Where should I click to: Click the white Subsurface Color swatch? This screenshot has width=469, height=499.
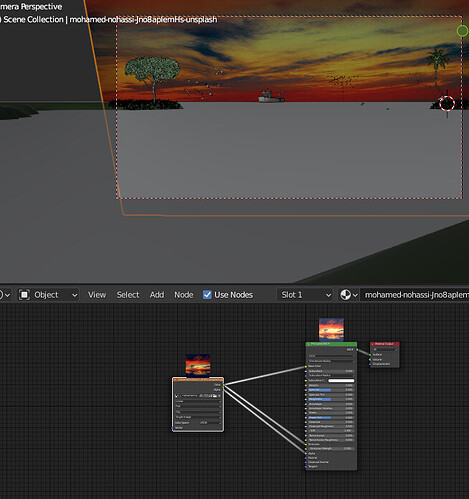341,381
